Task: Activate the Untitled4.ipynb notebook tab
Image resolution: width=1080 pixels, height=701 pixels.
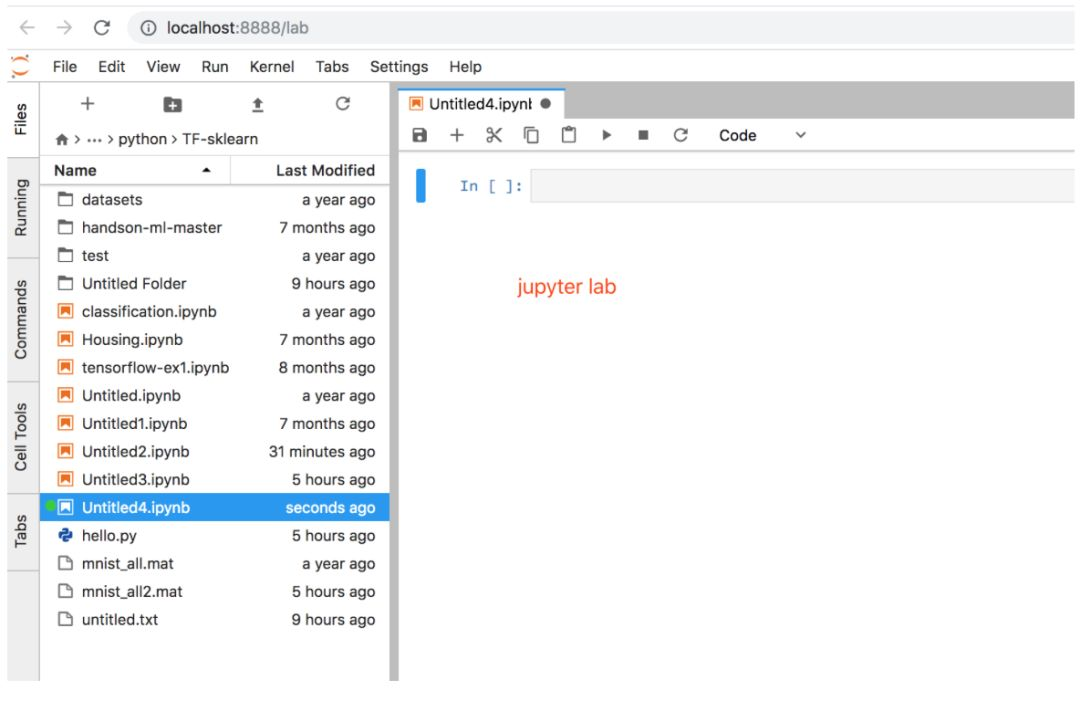Action: [480, 104]
